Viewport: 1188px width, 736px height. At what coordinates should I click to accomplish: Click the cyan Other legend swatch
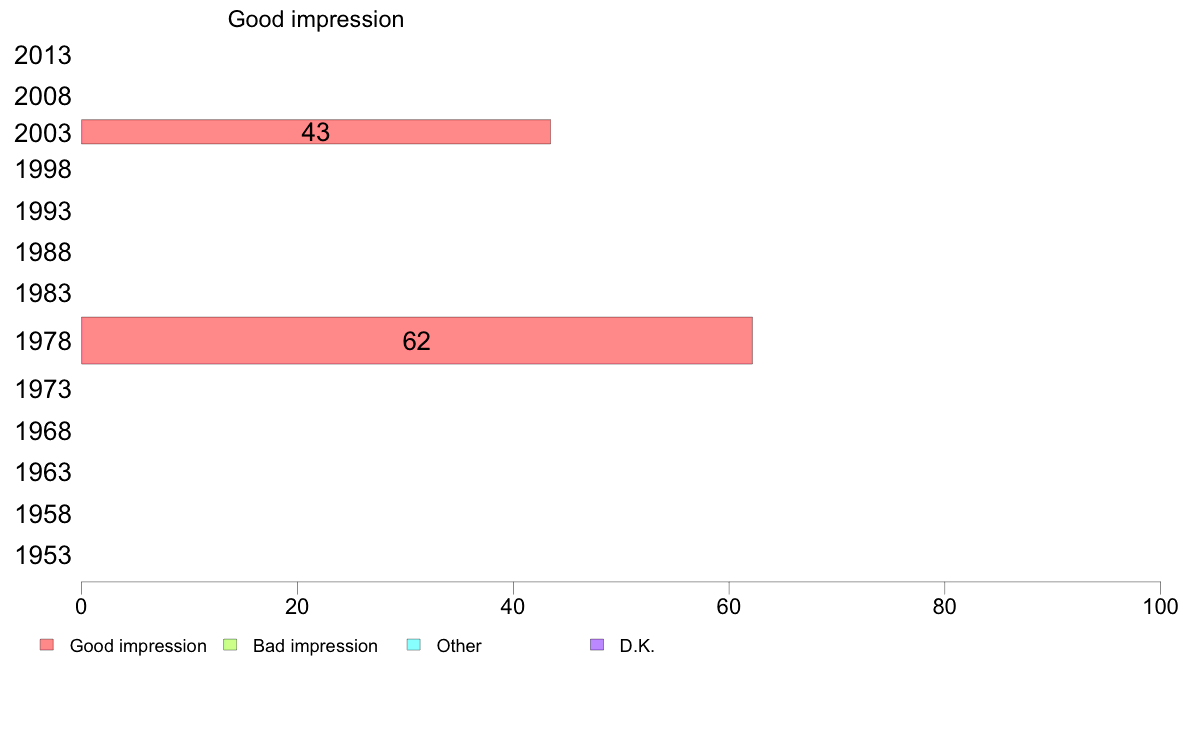[x=414, y=645]
